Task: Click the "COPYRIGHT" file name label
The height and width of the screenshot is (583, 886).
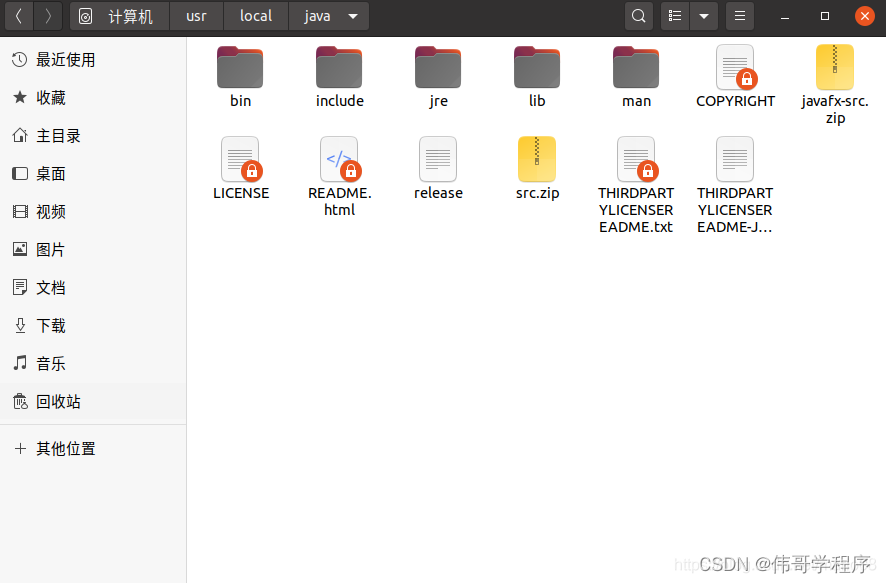Action: click(x=735, y=101)
